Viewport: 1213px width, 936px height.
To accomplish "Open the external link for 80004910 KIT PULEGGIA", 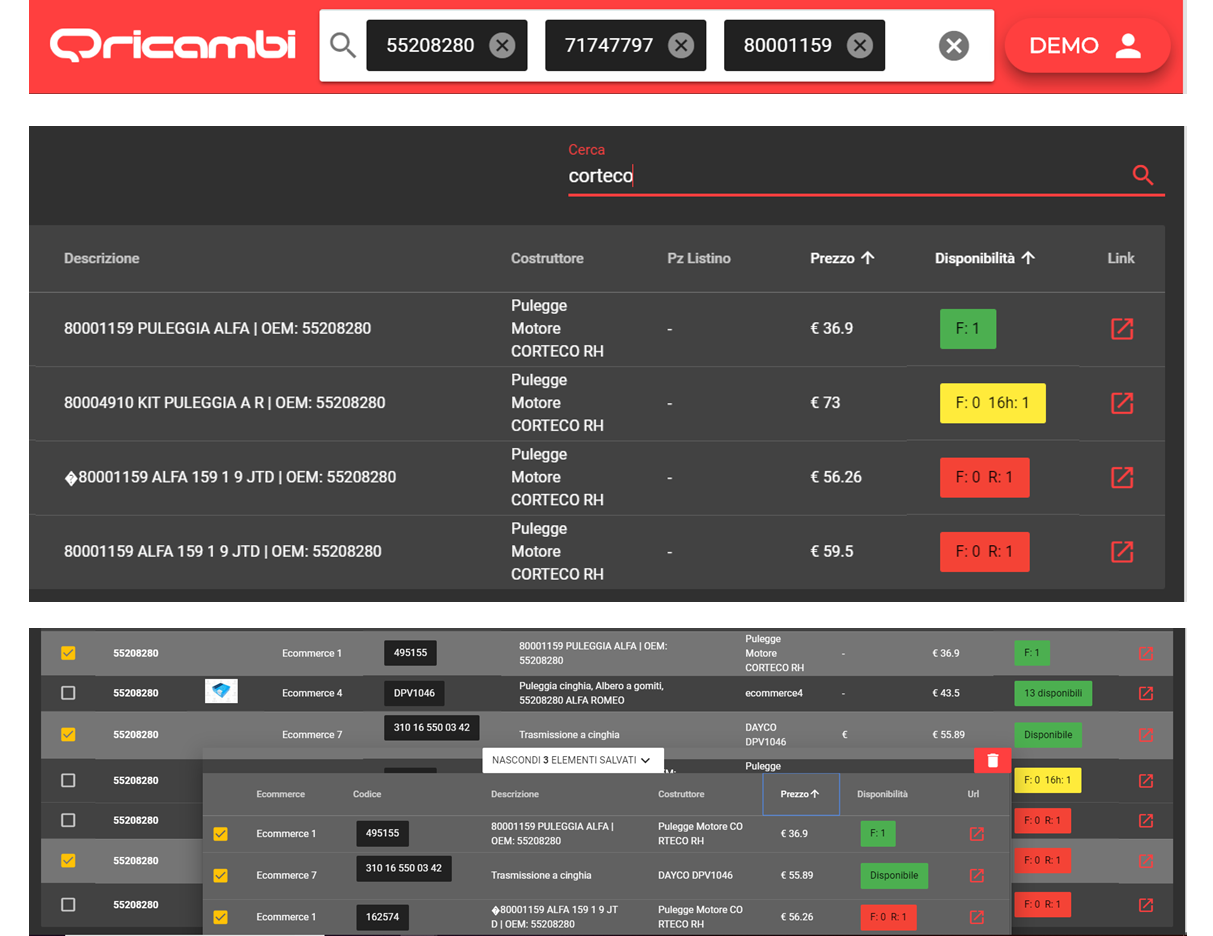I will pyautogui.click(x=1122, y=402).
